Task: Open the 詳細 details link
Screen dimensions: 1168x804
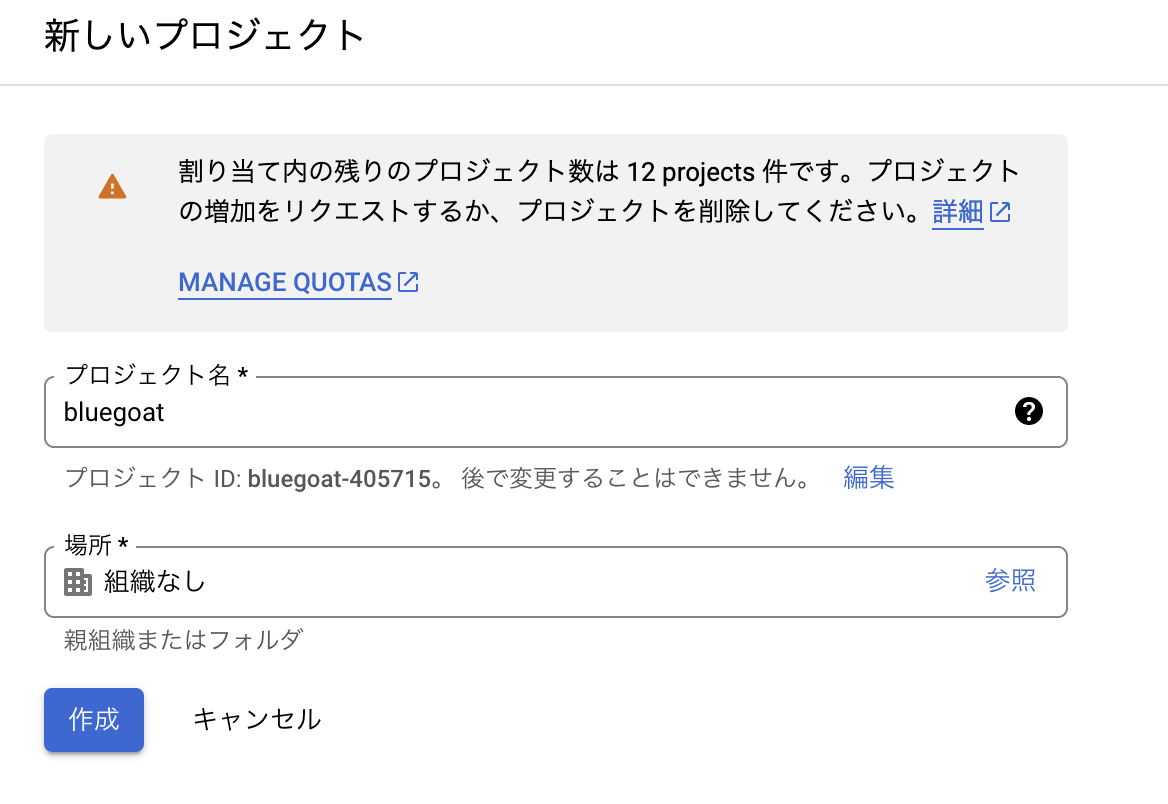Action: click(x=957, y=212)
